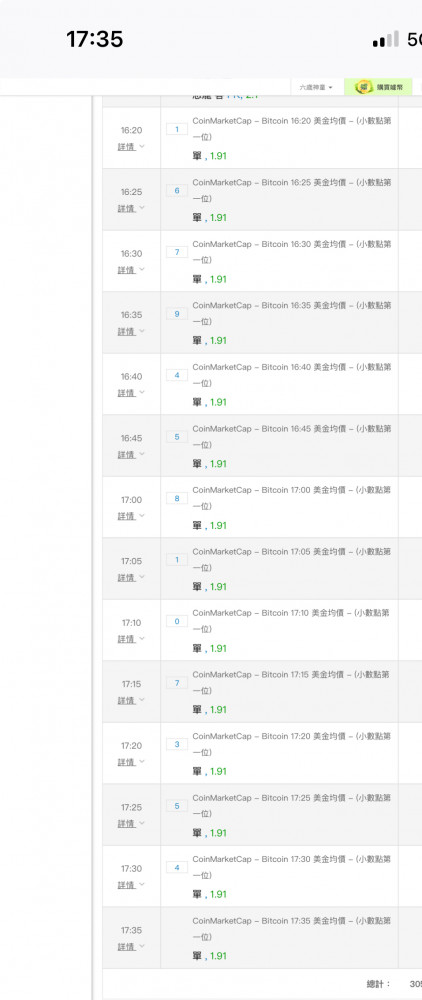422x1000 pixels.
Task: Click the green 1.91 odds in the 17:15 row
Action: pyautogui.click(x=219, y=710)
